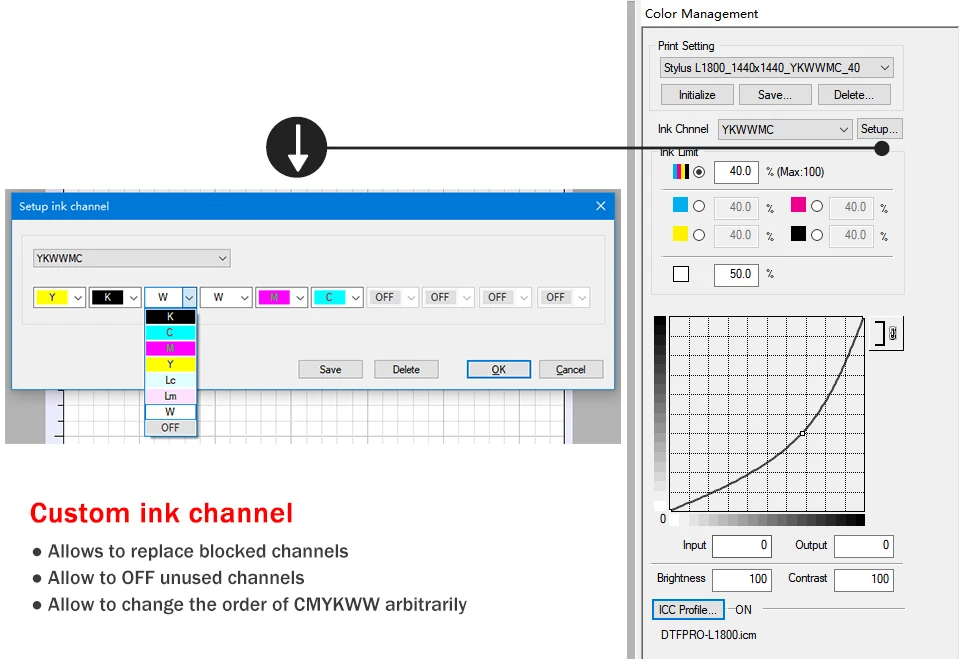Open the fifth channel M dropdown
This screenshot has width=960, height=659.
click(300, 298)
